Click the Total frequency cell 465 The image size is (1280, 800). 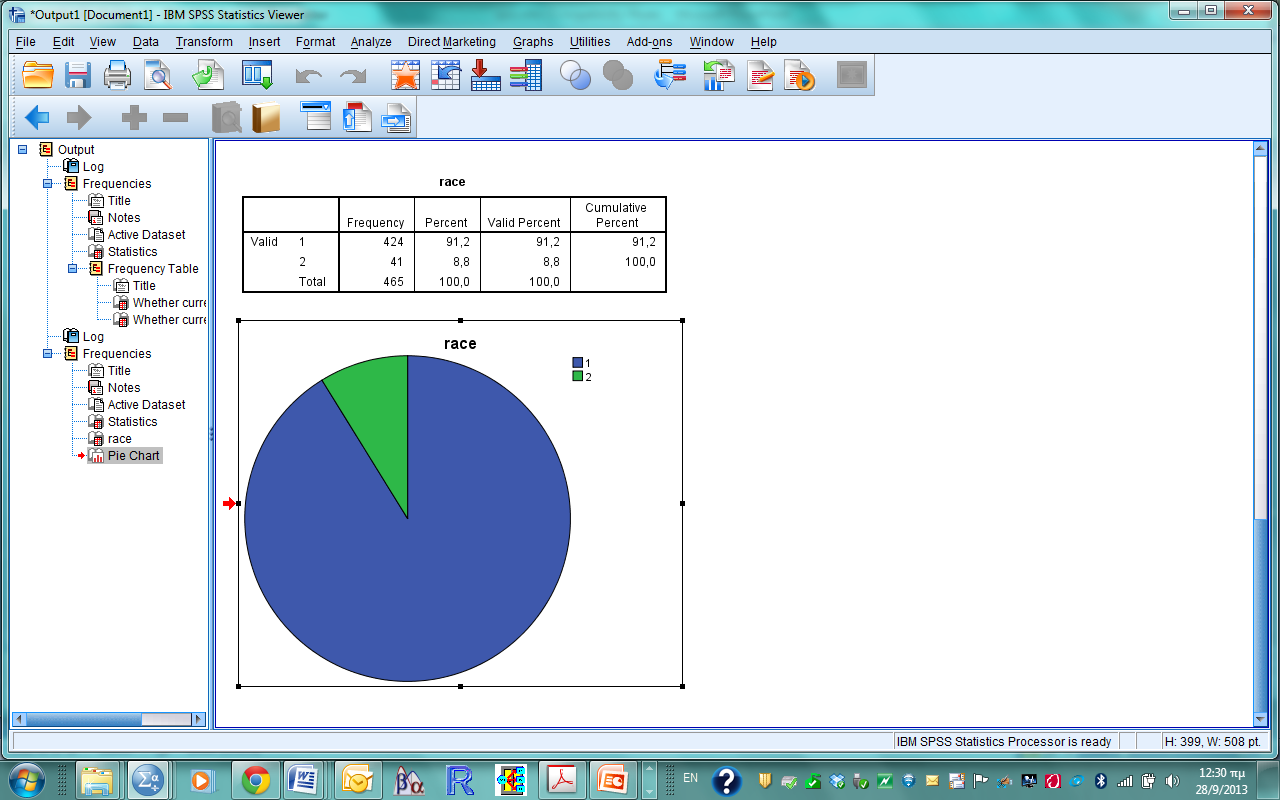(x=392, y=282)
